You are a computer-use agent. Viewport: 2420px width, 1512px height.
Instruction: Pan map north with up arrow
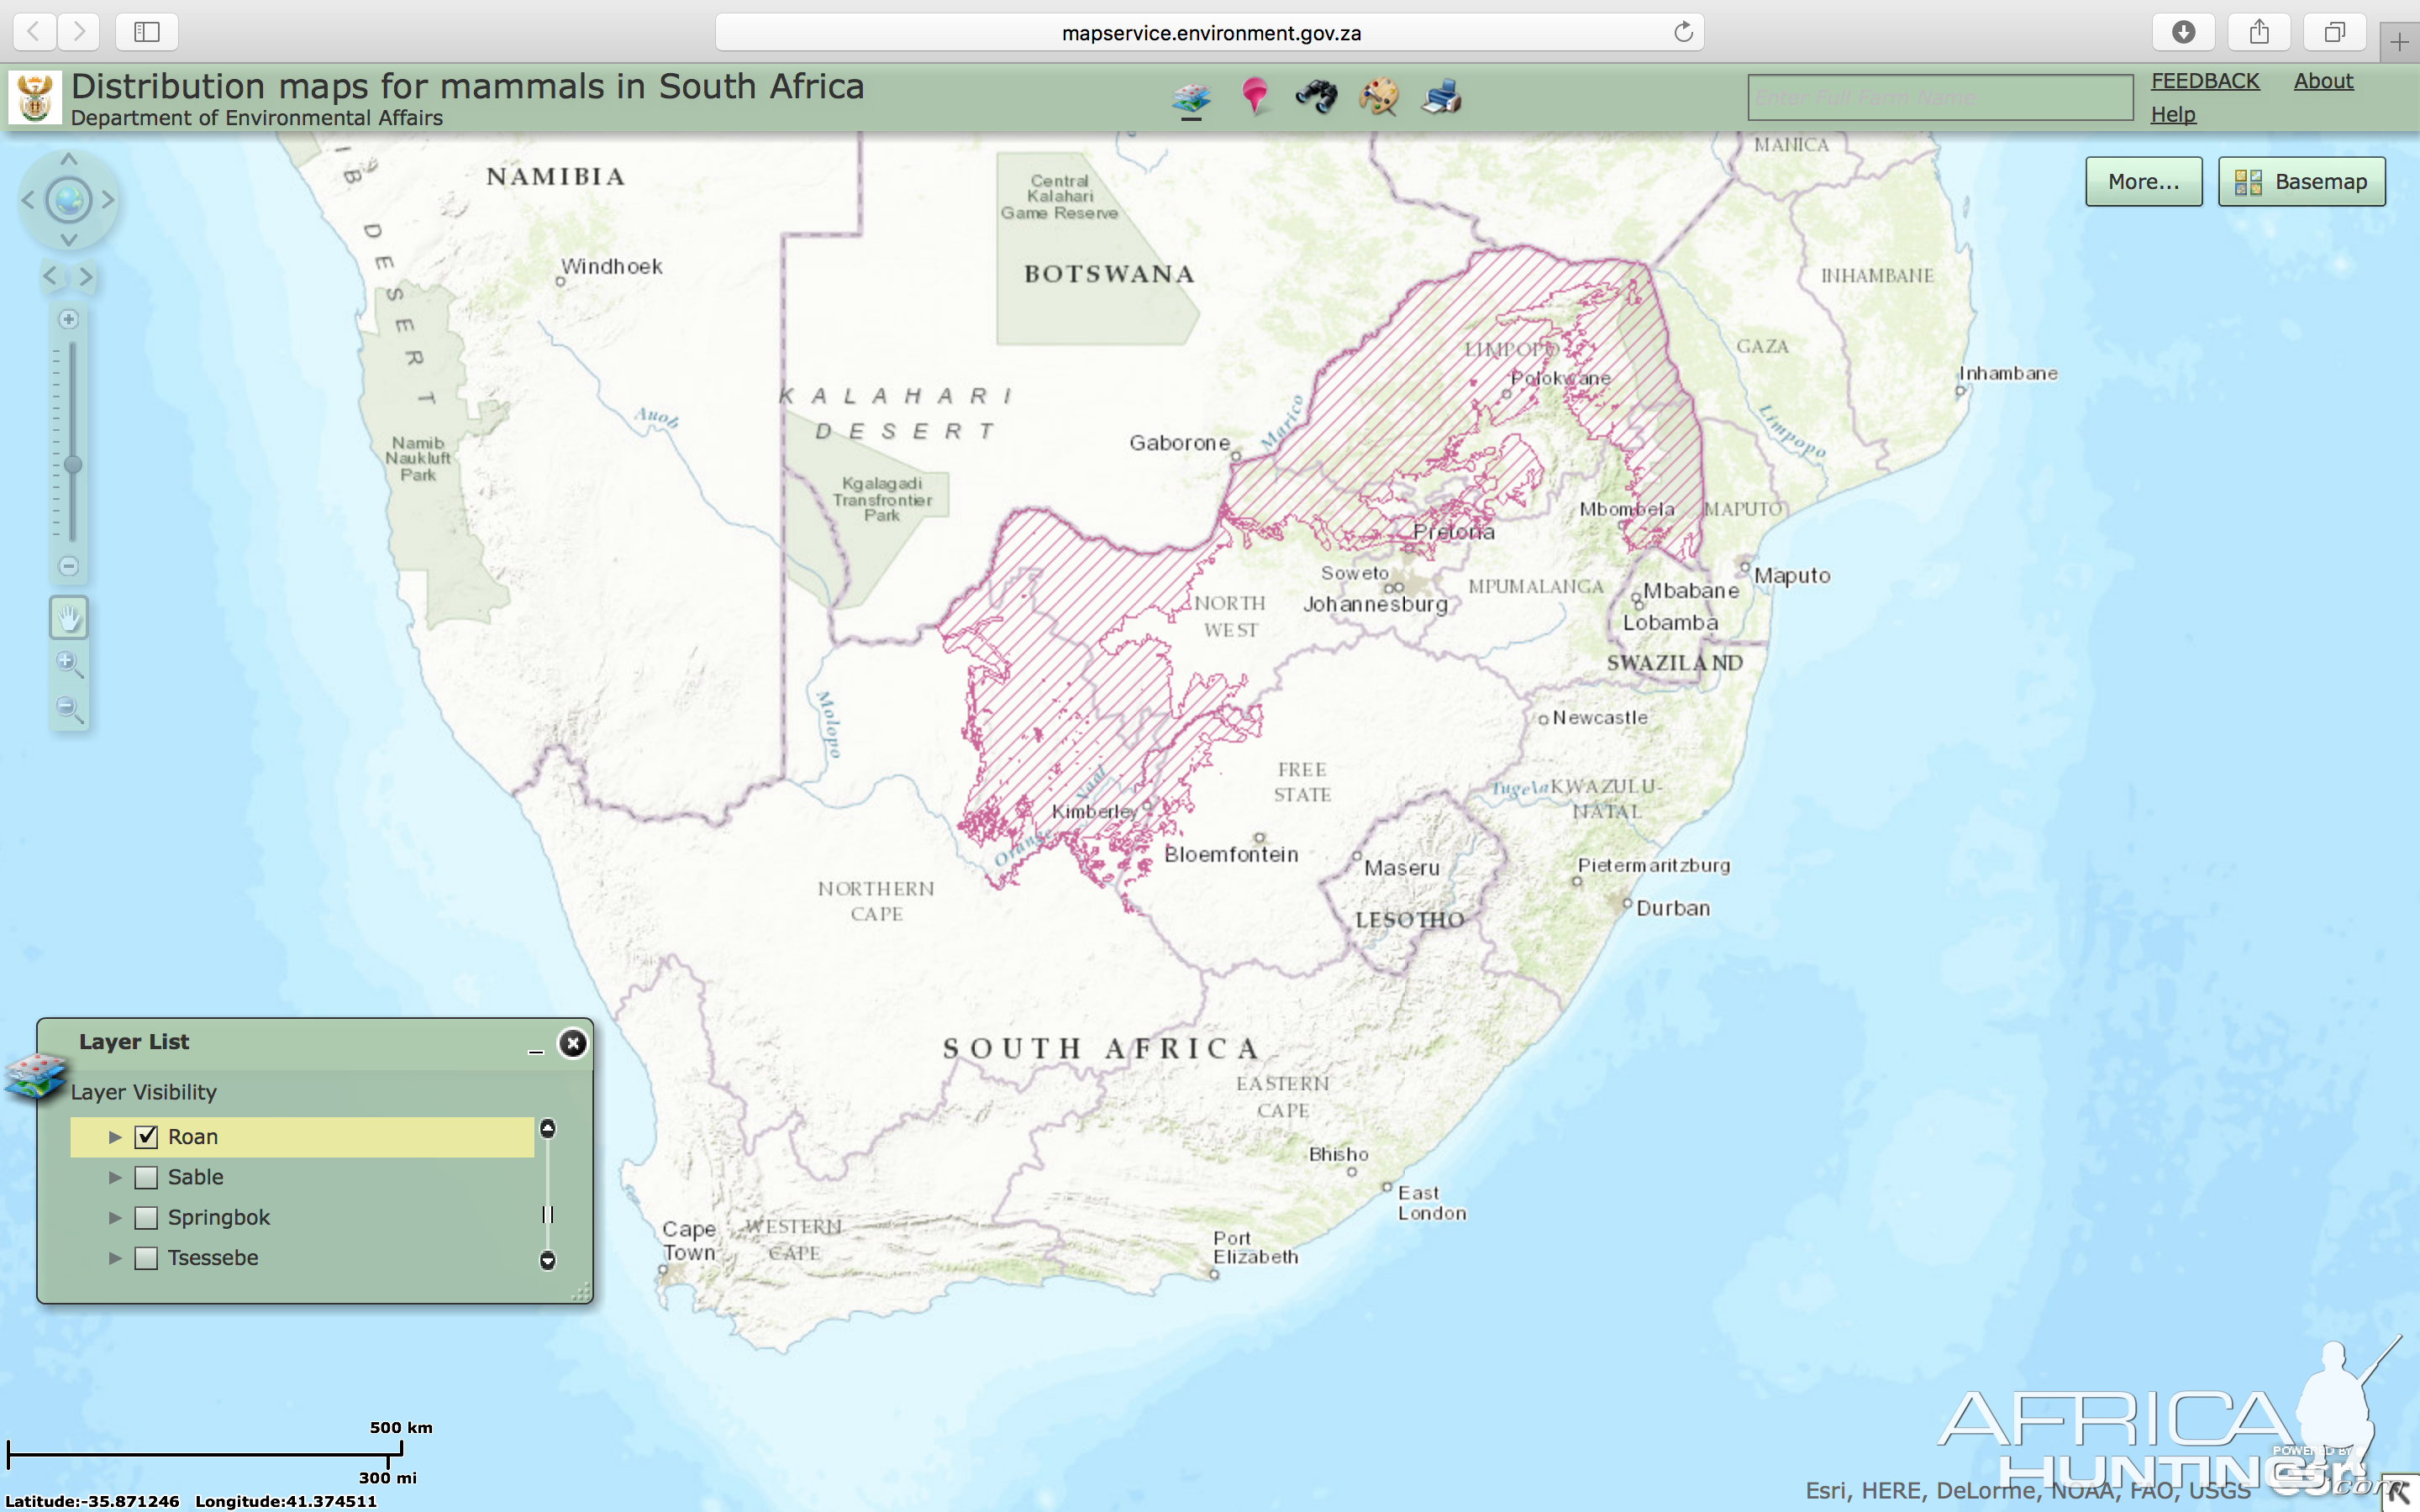[x=69, y=159]
